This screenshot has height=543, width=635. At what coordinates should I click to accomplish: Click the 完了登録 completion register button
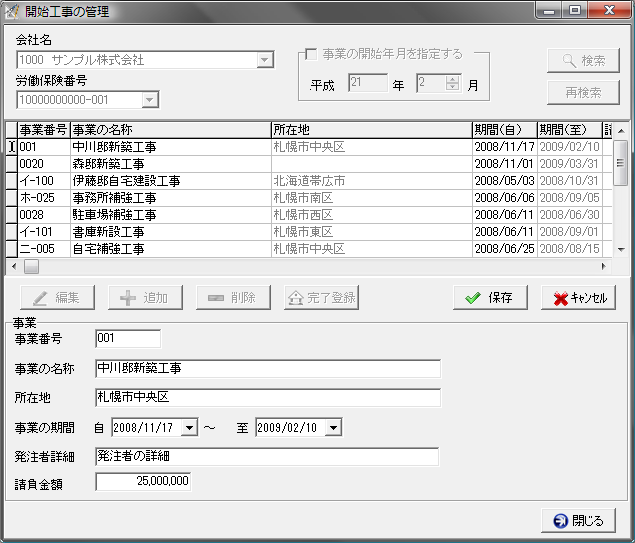click(321, 298)
